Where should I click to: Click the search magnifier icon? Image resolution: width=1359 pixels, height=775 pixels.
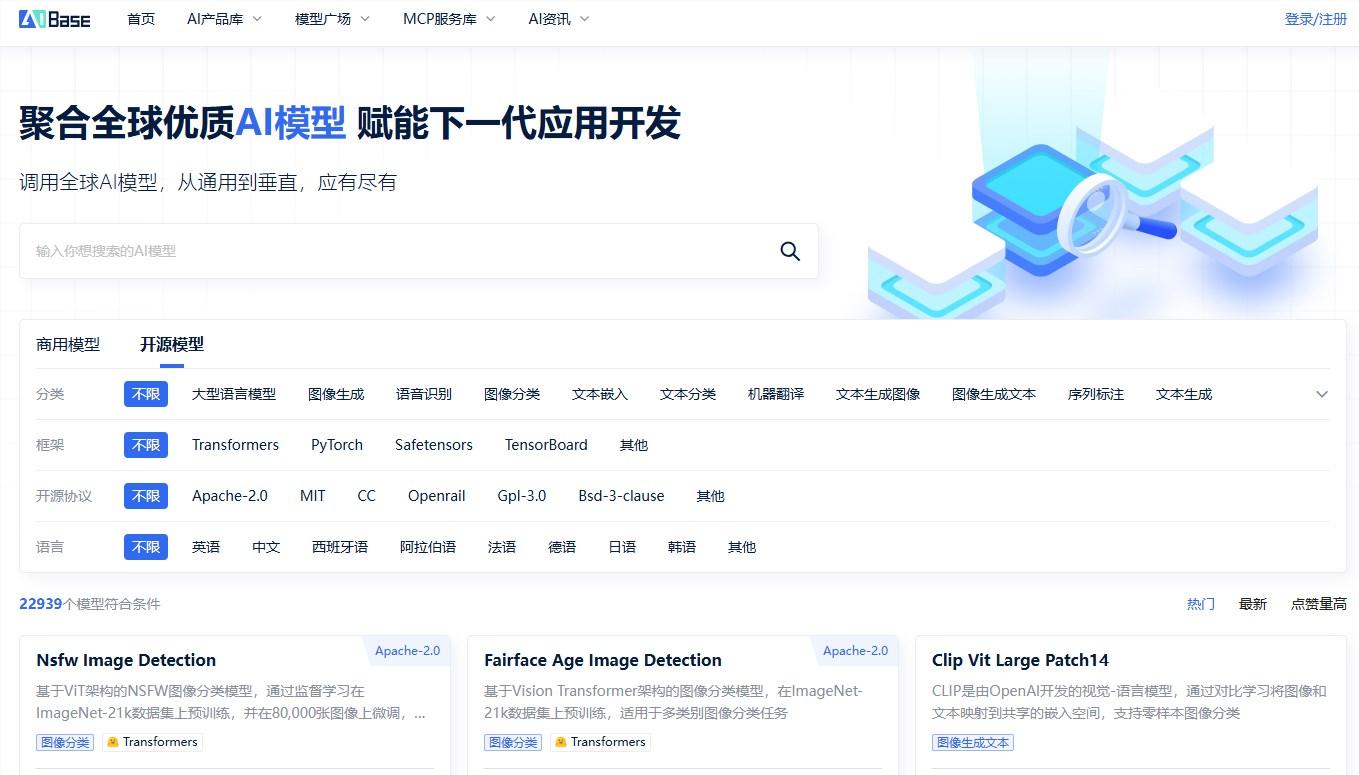point(789,251)
